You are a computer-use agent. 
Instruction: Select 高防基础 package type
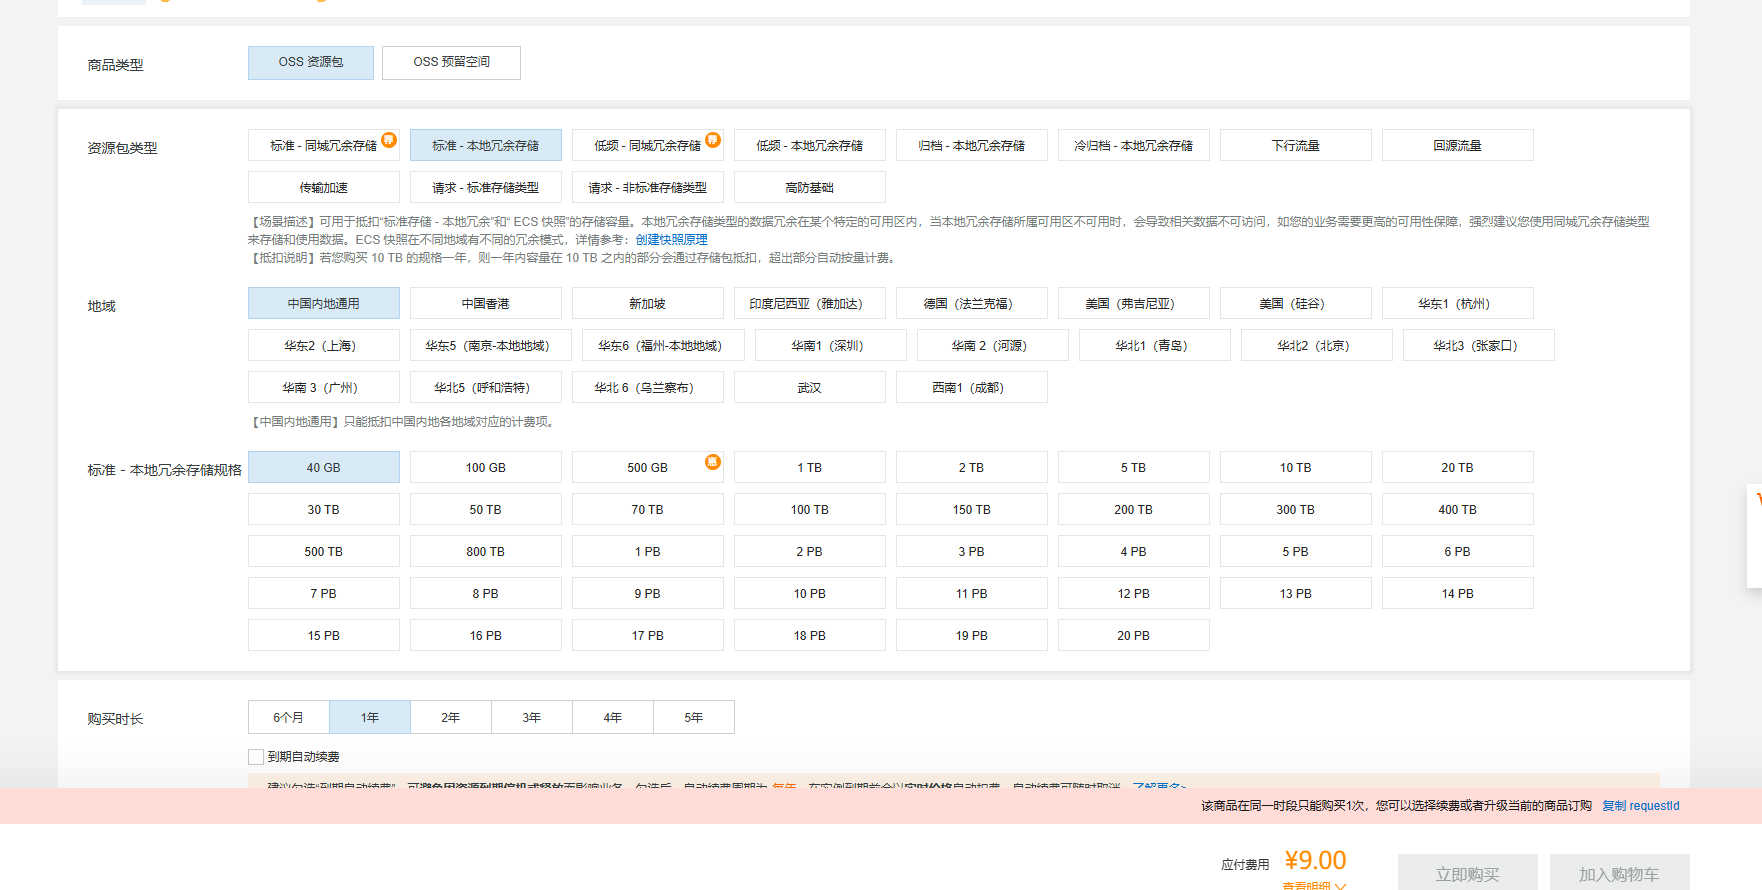[810, 188]
